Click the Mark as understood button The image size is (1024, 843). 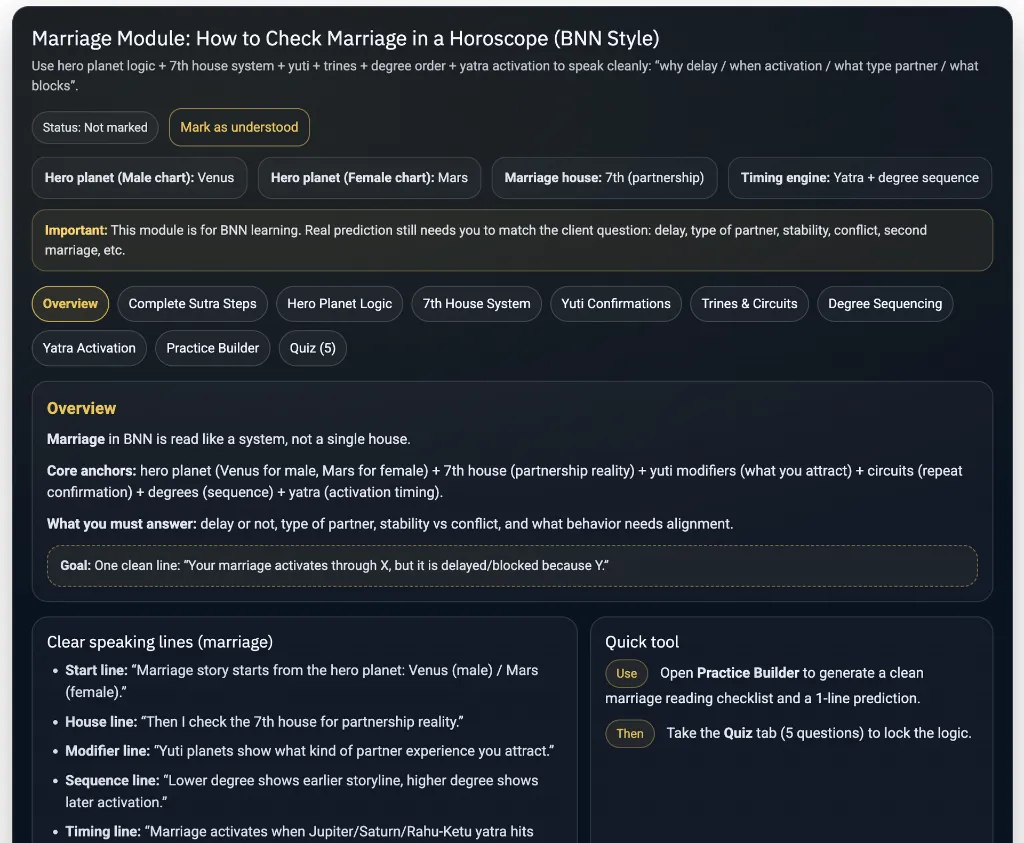click(x=239, y=127)
